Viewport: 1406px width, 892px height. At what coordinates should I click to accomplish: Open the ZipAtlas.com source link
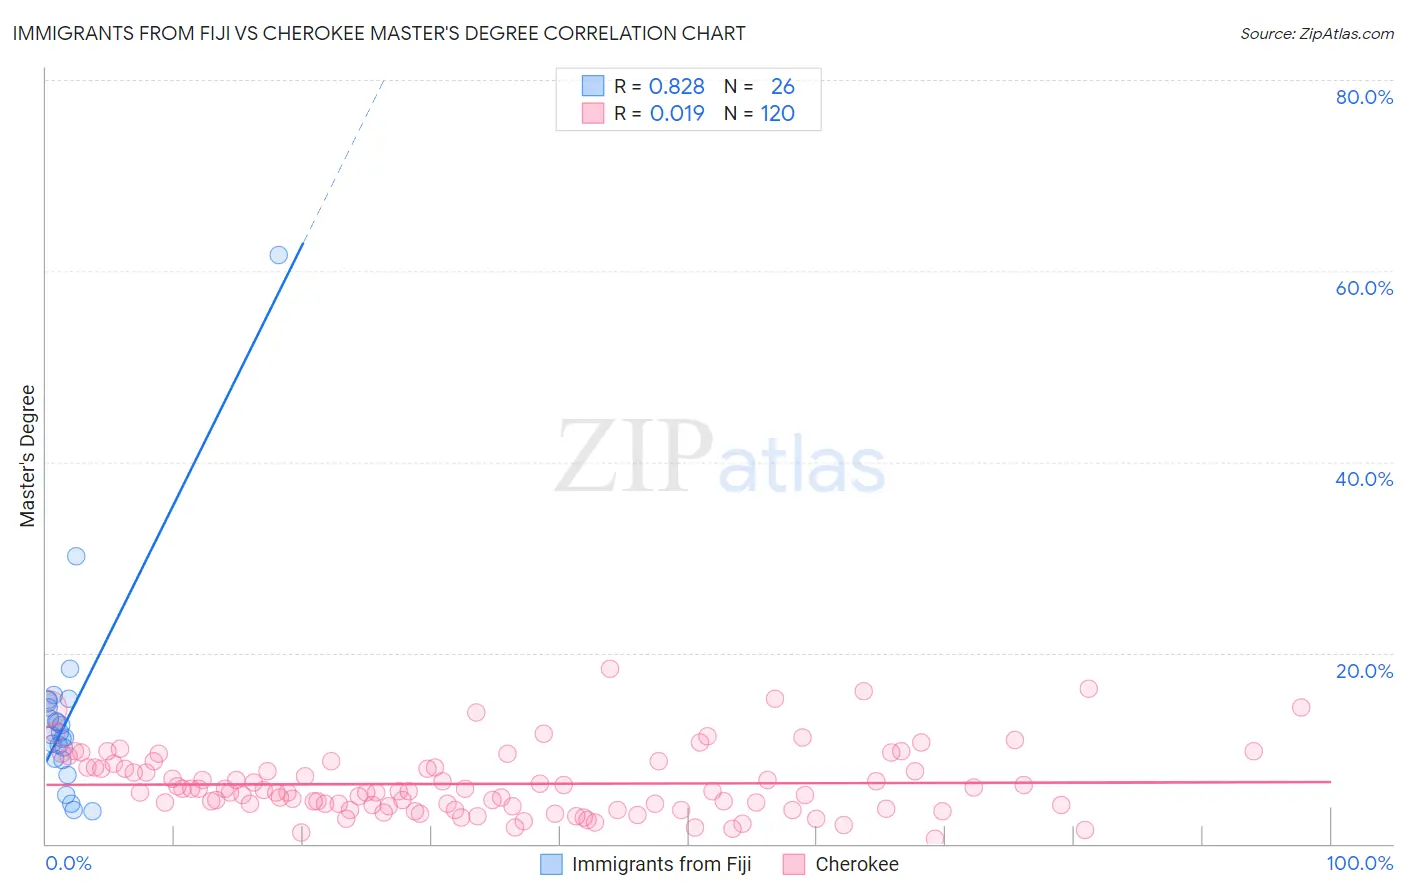(1317, 34)
